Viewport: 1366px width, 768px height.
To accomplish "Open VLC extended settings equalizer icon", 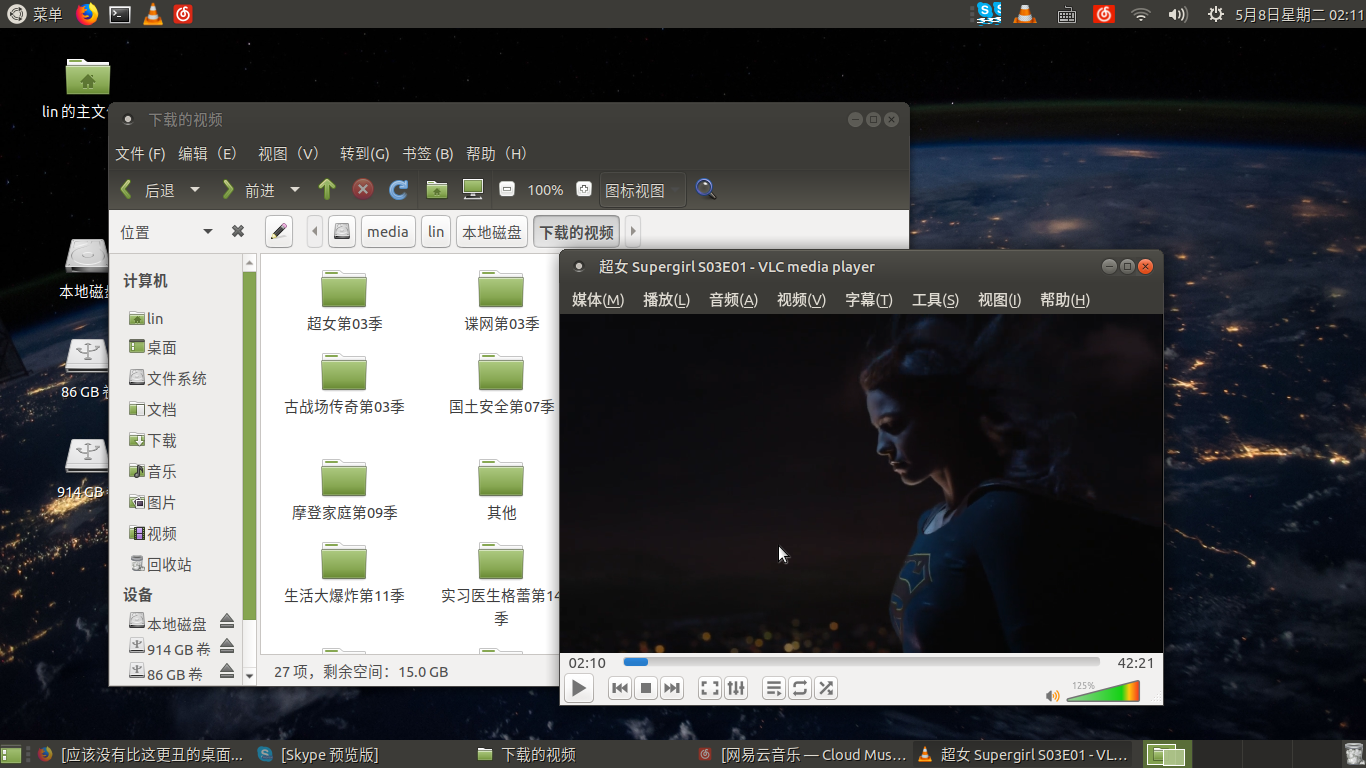I will coord(736,688).
